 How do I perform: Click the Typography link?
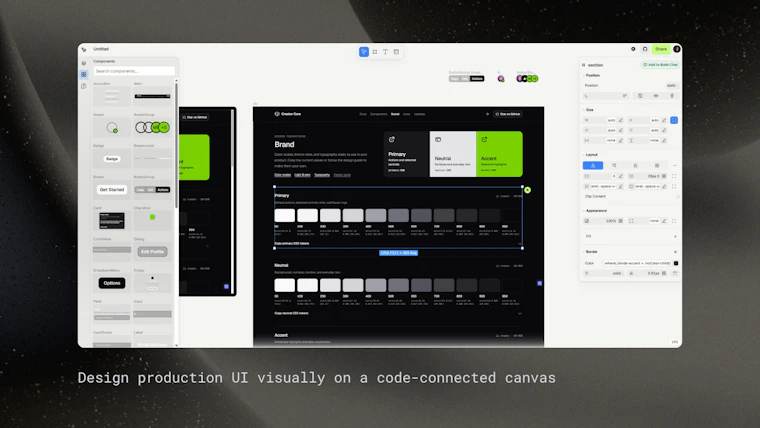[322, 175]
